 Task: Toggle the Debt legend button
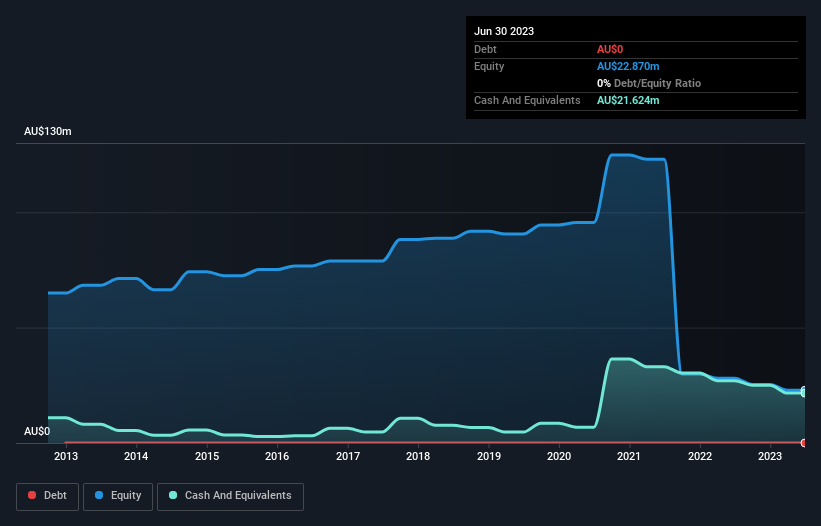coord(48,496)
